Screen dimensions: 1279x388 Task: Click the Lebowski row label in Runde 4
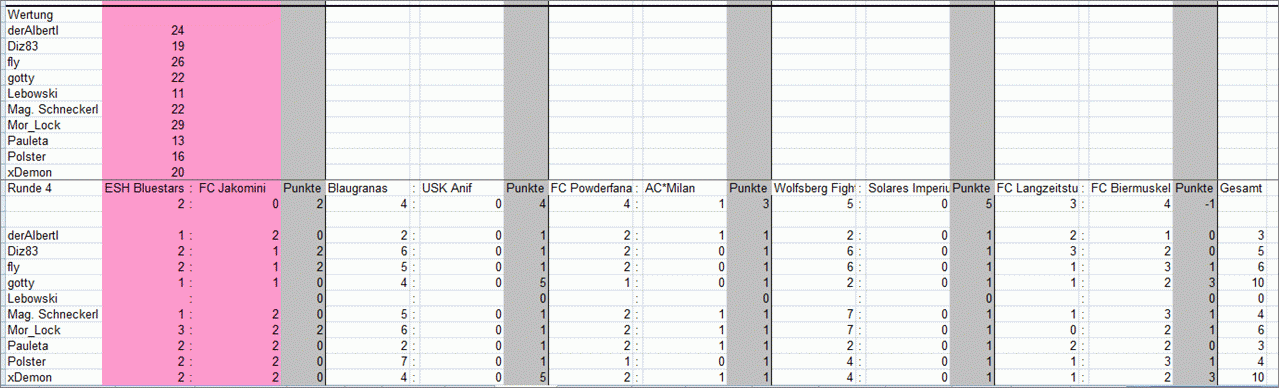52,299
